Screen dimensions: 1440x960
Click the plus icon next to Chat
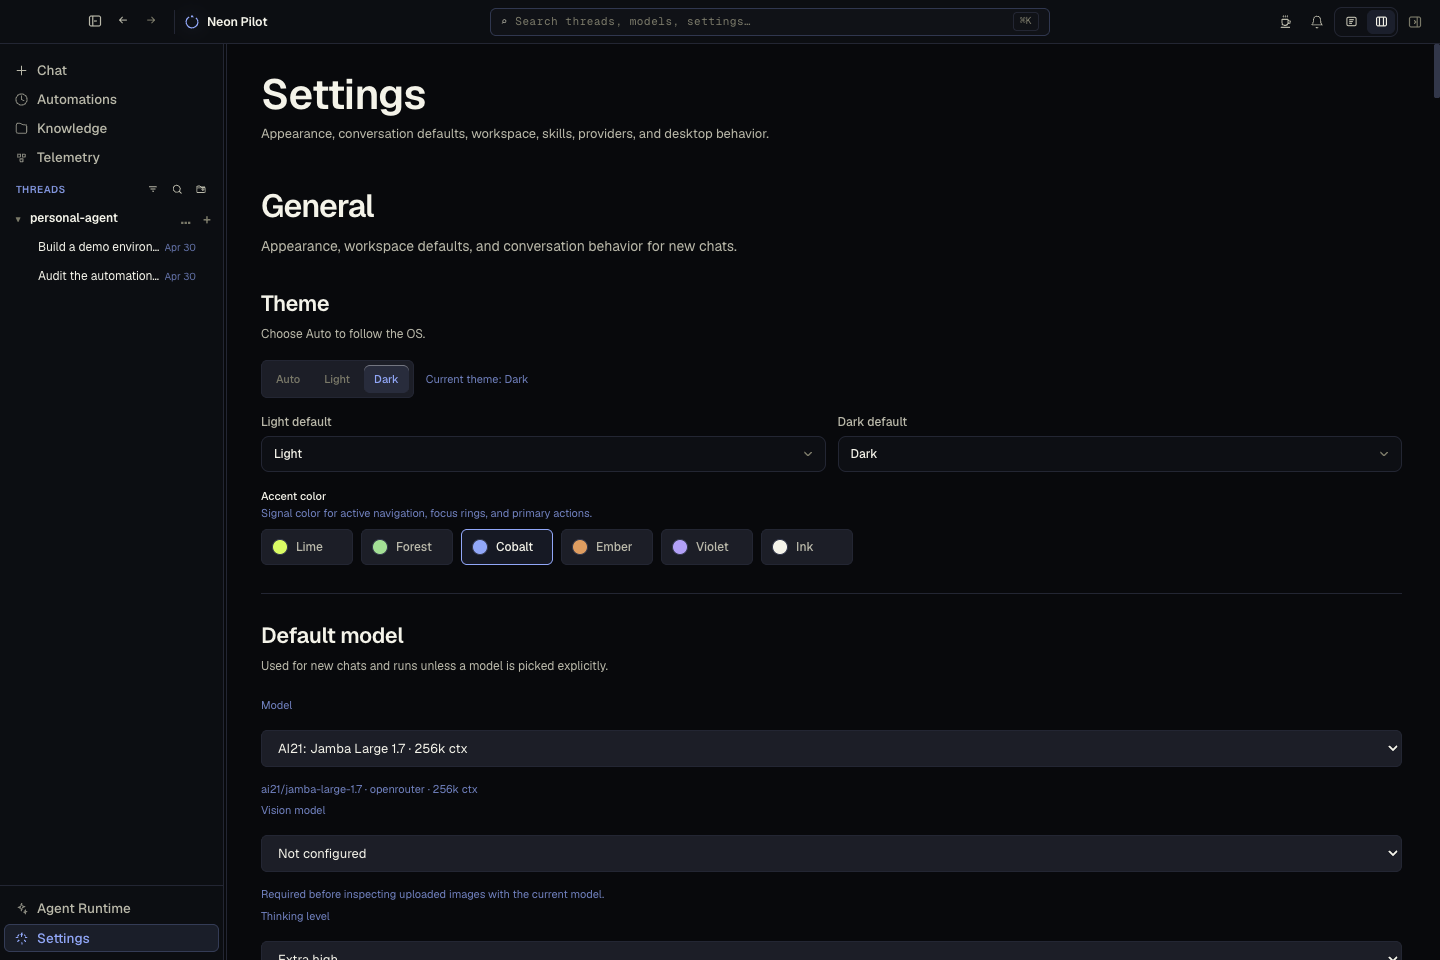tap(21, 71)
